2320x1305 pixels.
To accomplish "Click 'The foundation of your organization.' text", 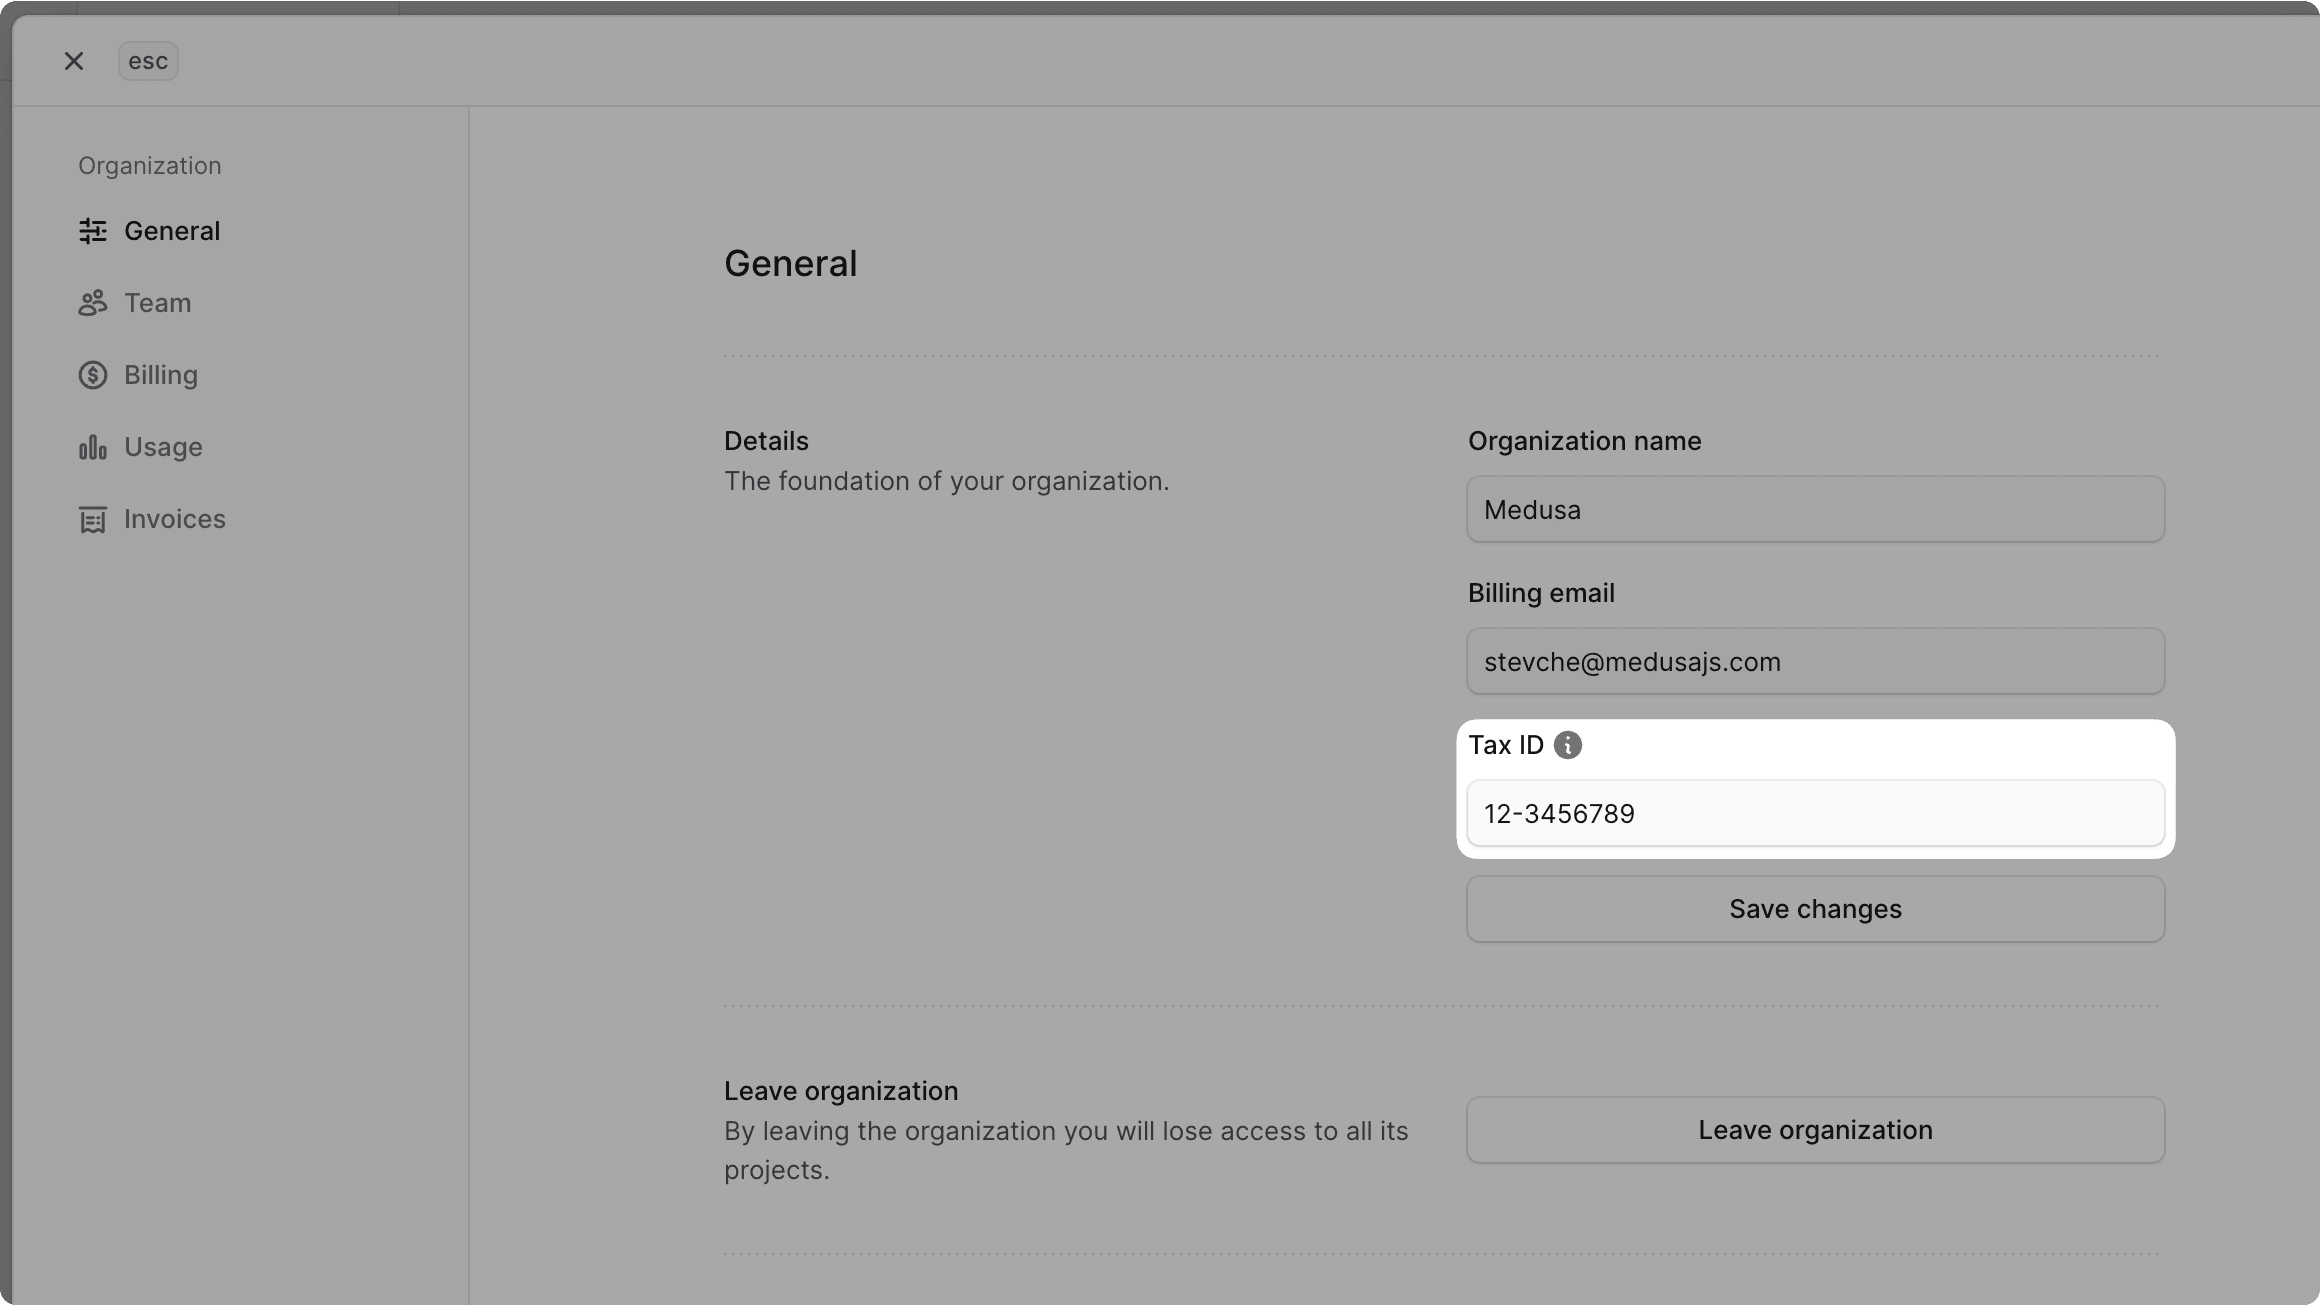I will point(946,481).
